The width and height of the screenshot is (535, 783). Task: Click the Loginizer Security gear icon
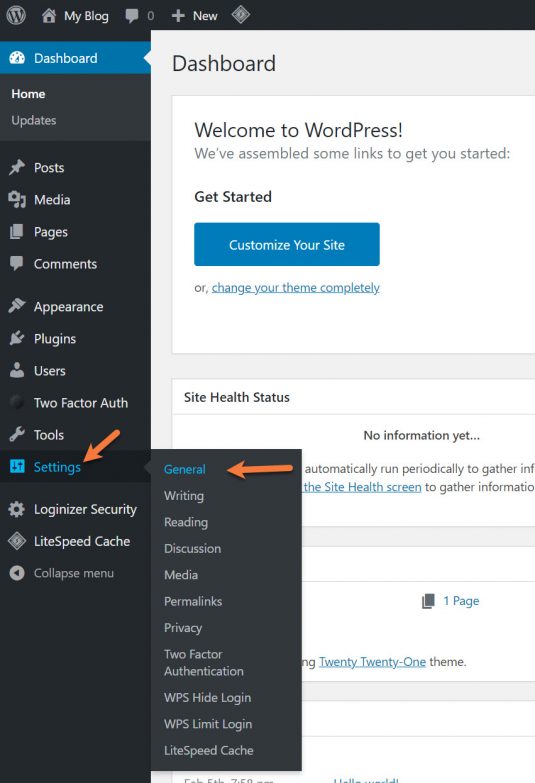tap(16, 509)
